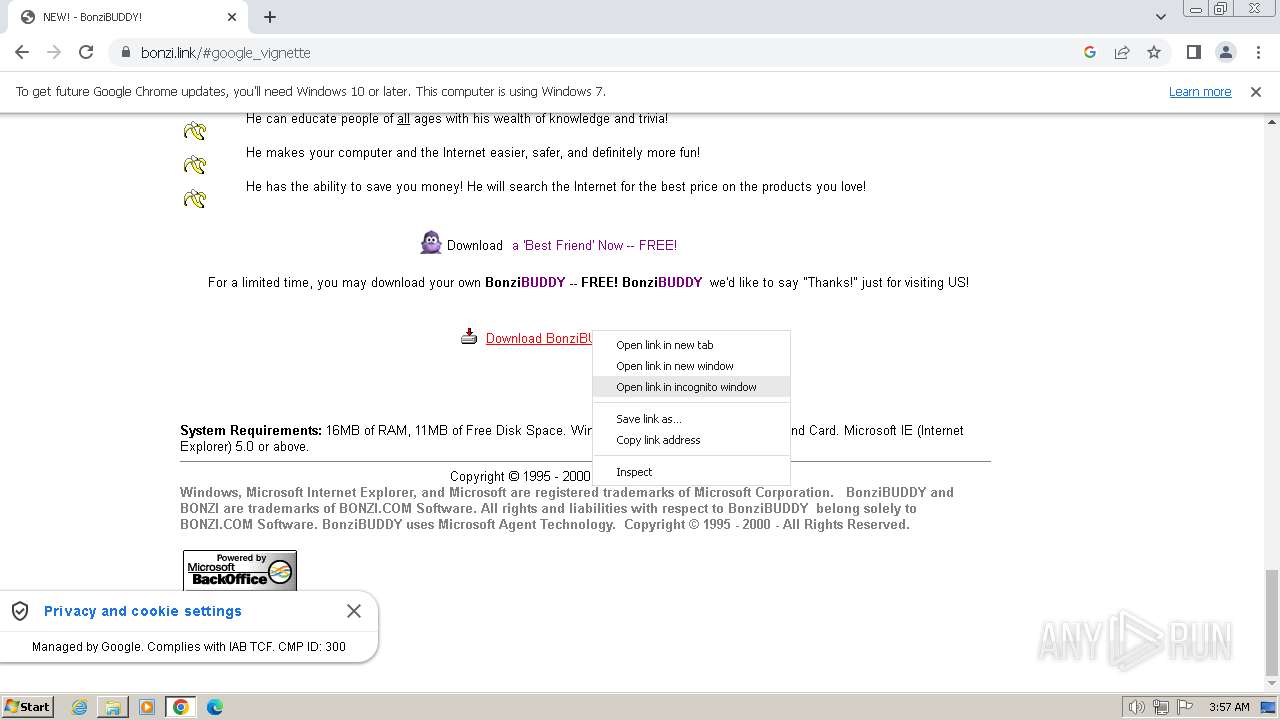Open File Explorer from taskbar
This screenshot has width=1280, height=720.
pos(113,707)
